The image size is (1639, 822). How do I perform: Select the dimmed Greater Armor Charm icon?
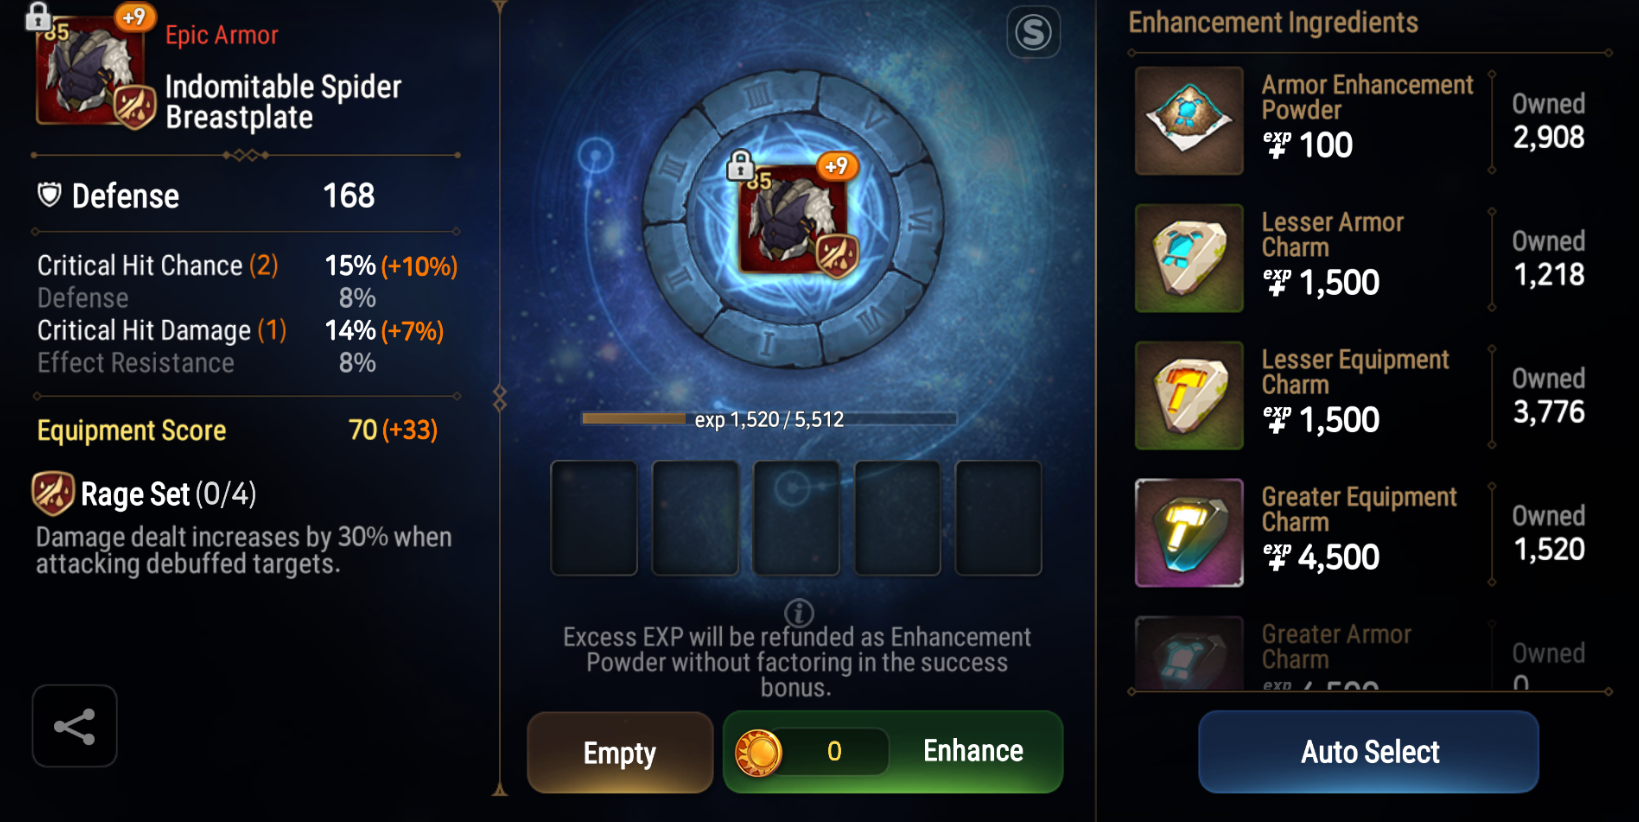[1189, 653]
